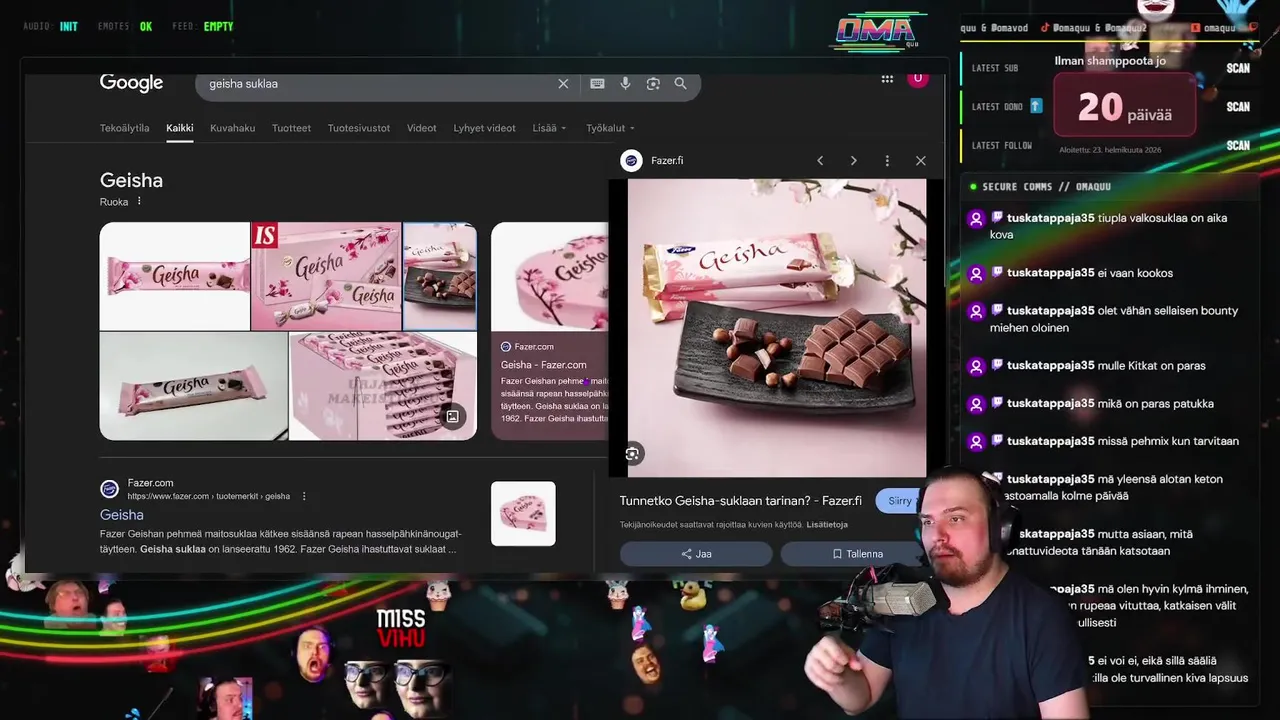Click heart-shaped Geisha box card image

coord(549,276)
